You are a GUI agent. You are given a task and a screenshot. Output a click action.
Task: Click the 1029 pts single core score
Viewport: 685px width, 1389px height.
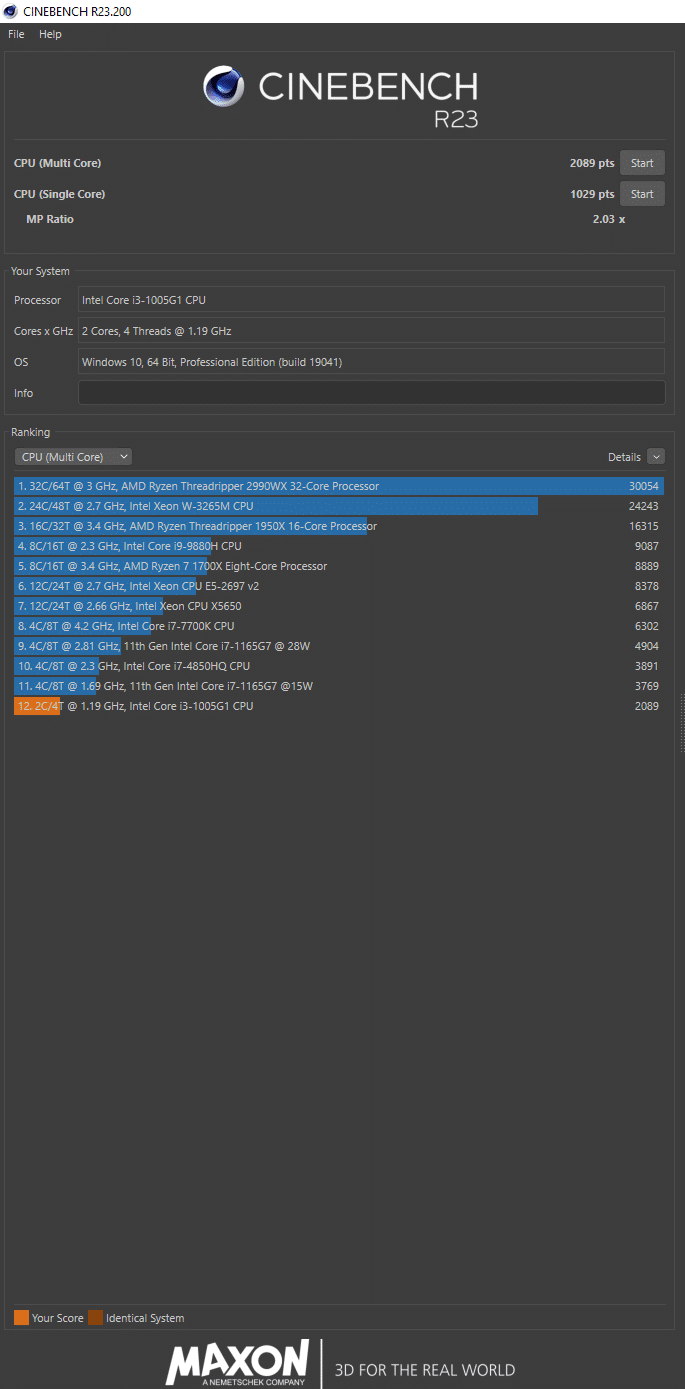(592, 194)
